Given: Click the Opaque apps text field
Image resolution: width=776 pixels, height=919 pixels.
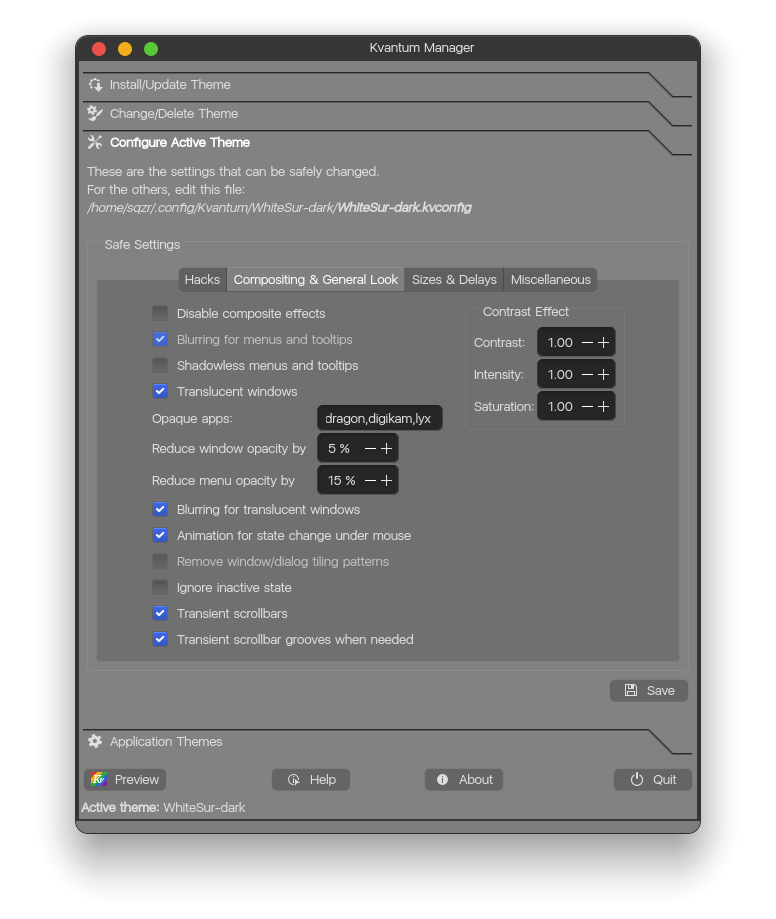Looking at the screenshot, I should (380, 418).
